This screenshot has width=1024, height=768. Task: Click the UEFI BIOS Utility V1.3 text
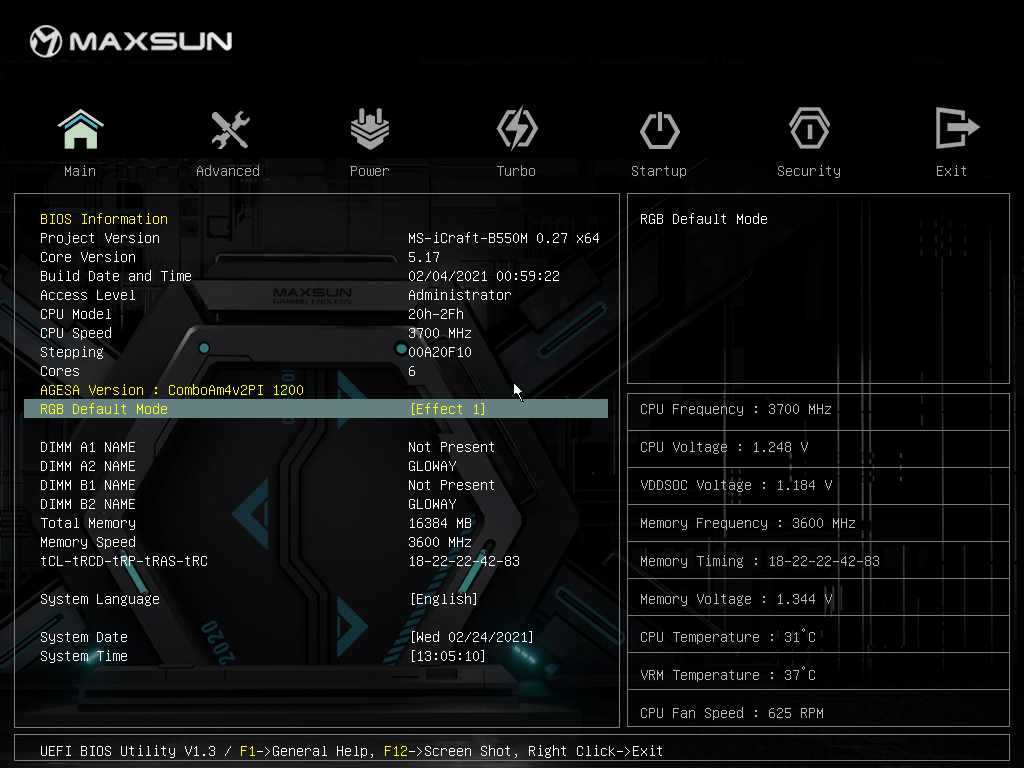coord(128,751)
